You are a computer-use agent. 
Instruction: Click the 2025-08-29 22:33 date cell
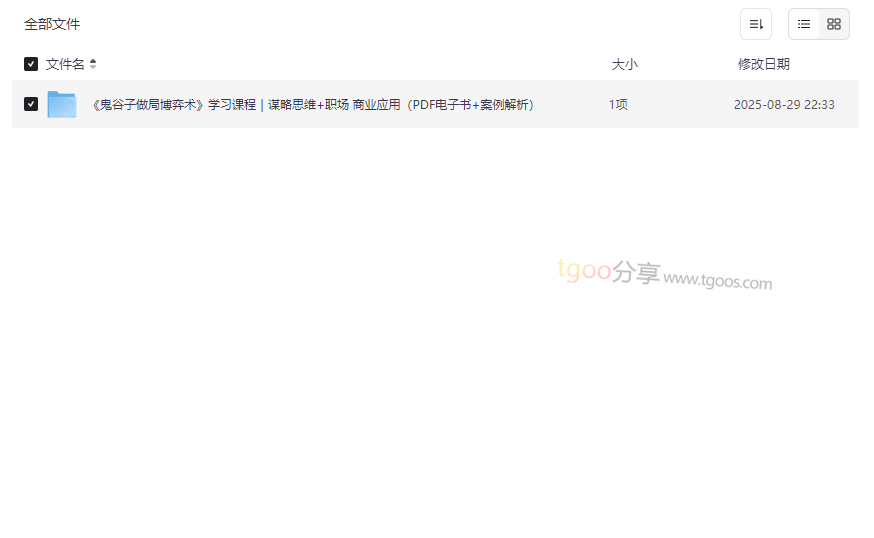pyautogui.click(x=784, y=105)
